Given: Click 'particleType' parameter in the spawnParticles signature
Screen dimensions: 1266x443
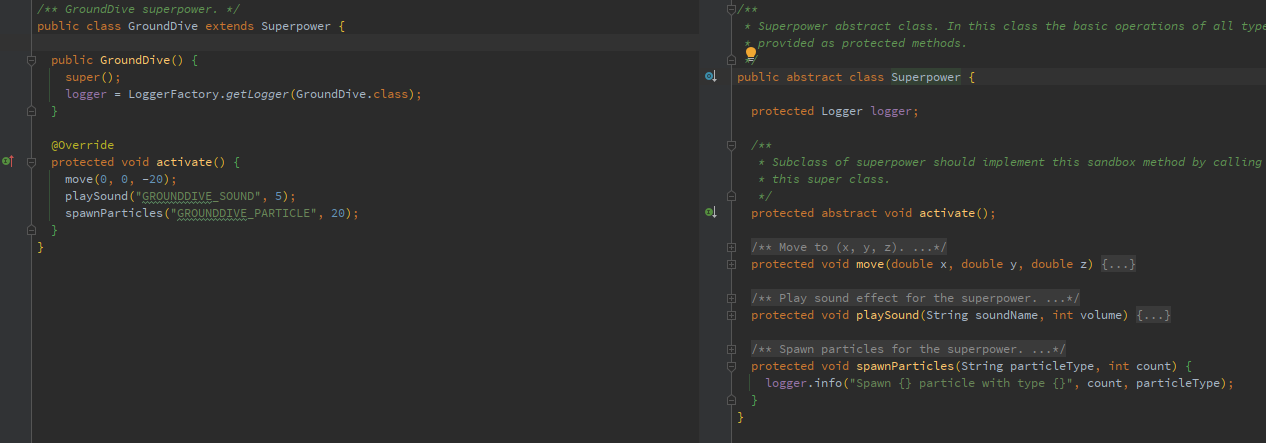Looking at the screenshot, I should pyautogui.click(x=1054, y=366).
